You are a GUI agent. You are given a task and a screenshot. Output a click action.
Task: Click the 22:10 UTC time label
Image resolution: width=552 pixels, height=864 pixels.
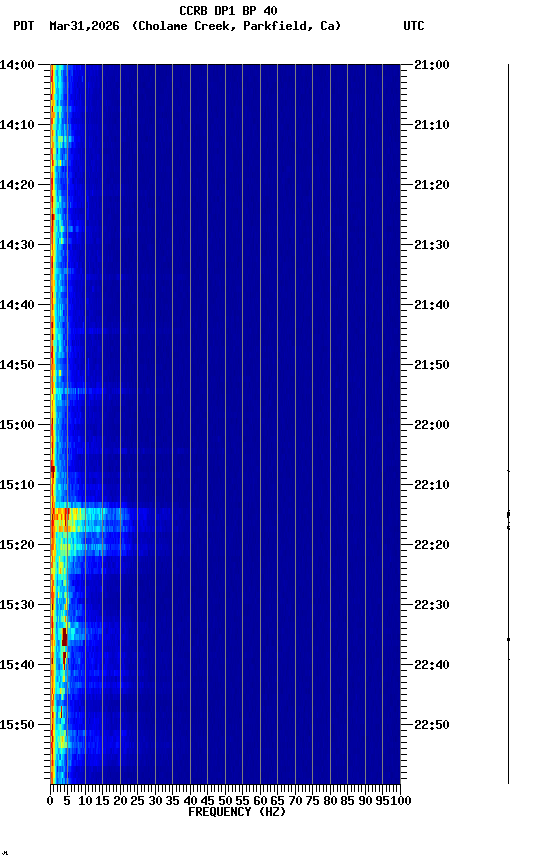[x=432, y=485]
